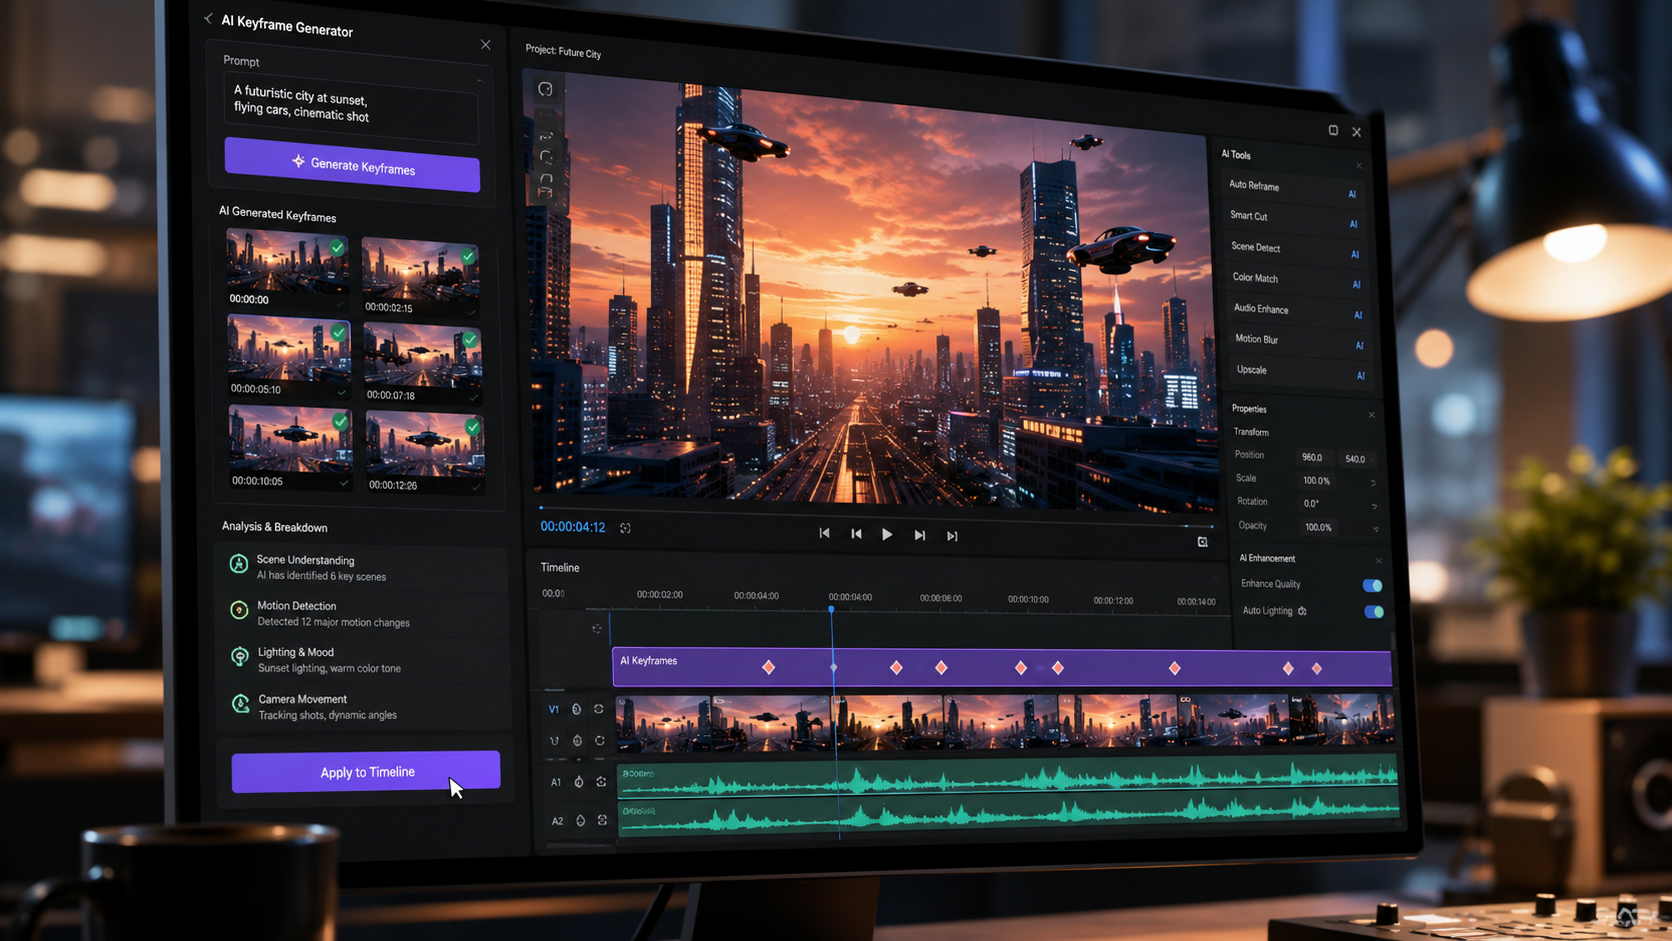The width and height of the screenshot is (1672, 941).
Task: Select the V1 track label
Action: coord(553,709)
